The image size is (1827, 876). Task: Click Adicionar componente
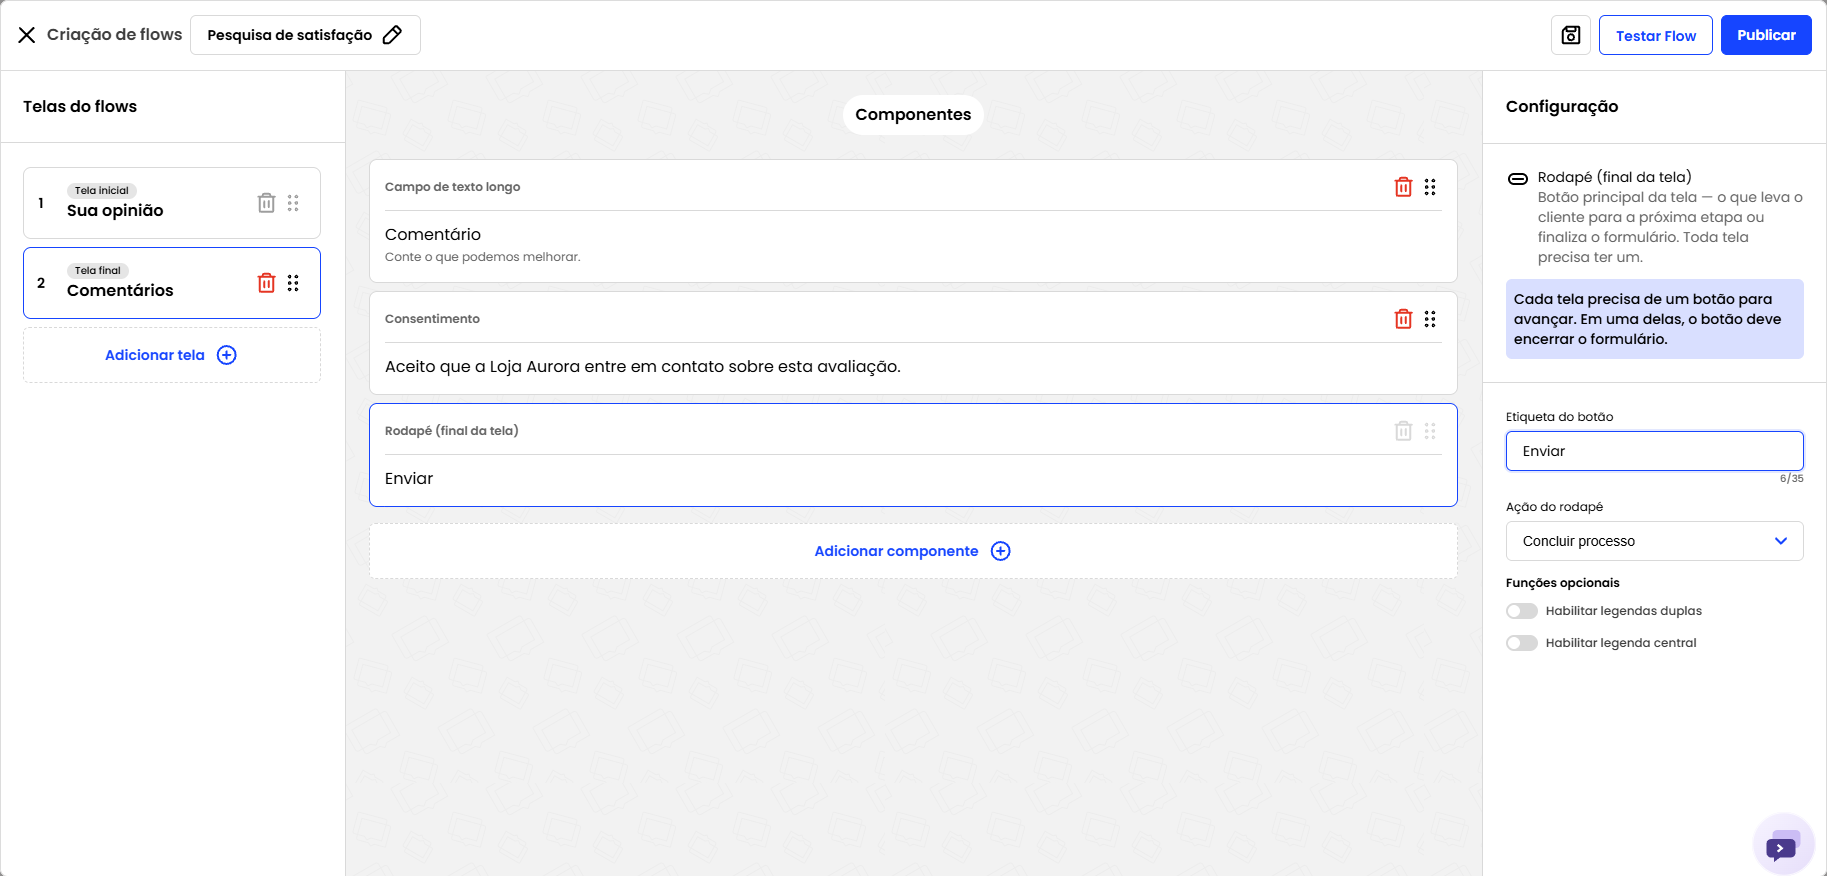coord(913,551)
